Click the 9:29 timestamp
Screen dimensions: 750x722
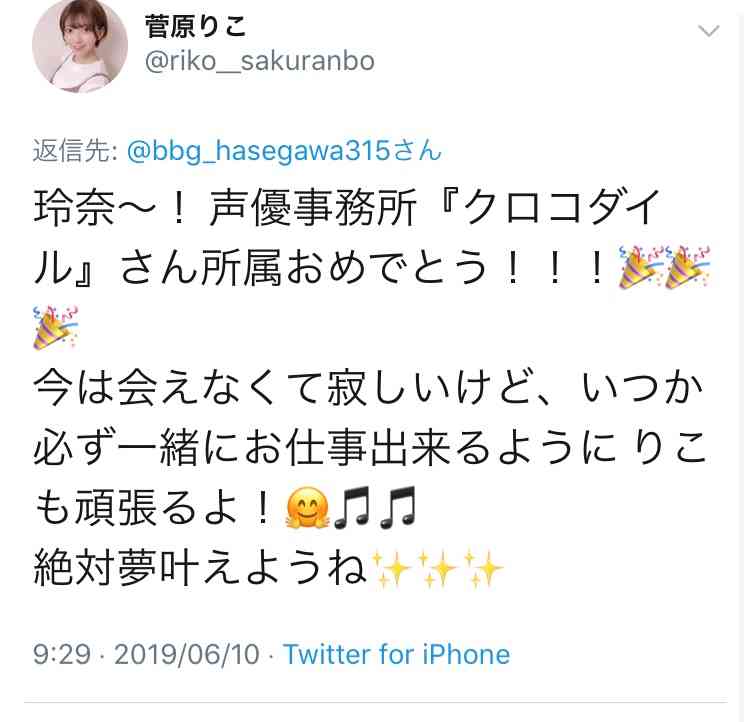point(62,654)
